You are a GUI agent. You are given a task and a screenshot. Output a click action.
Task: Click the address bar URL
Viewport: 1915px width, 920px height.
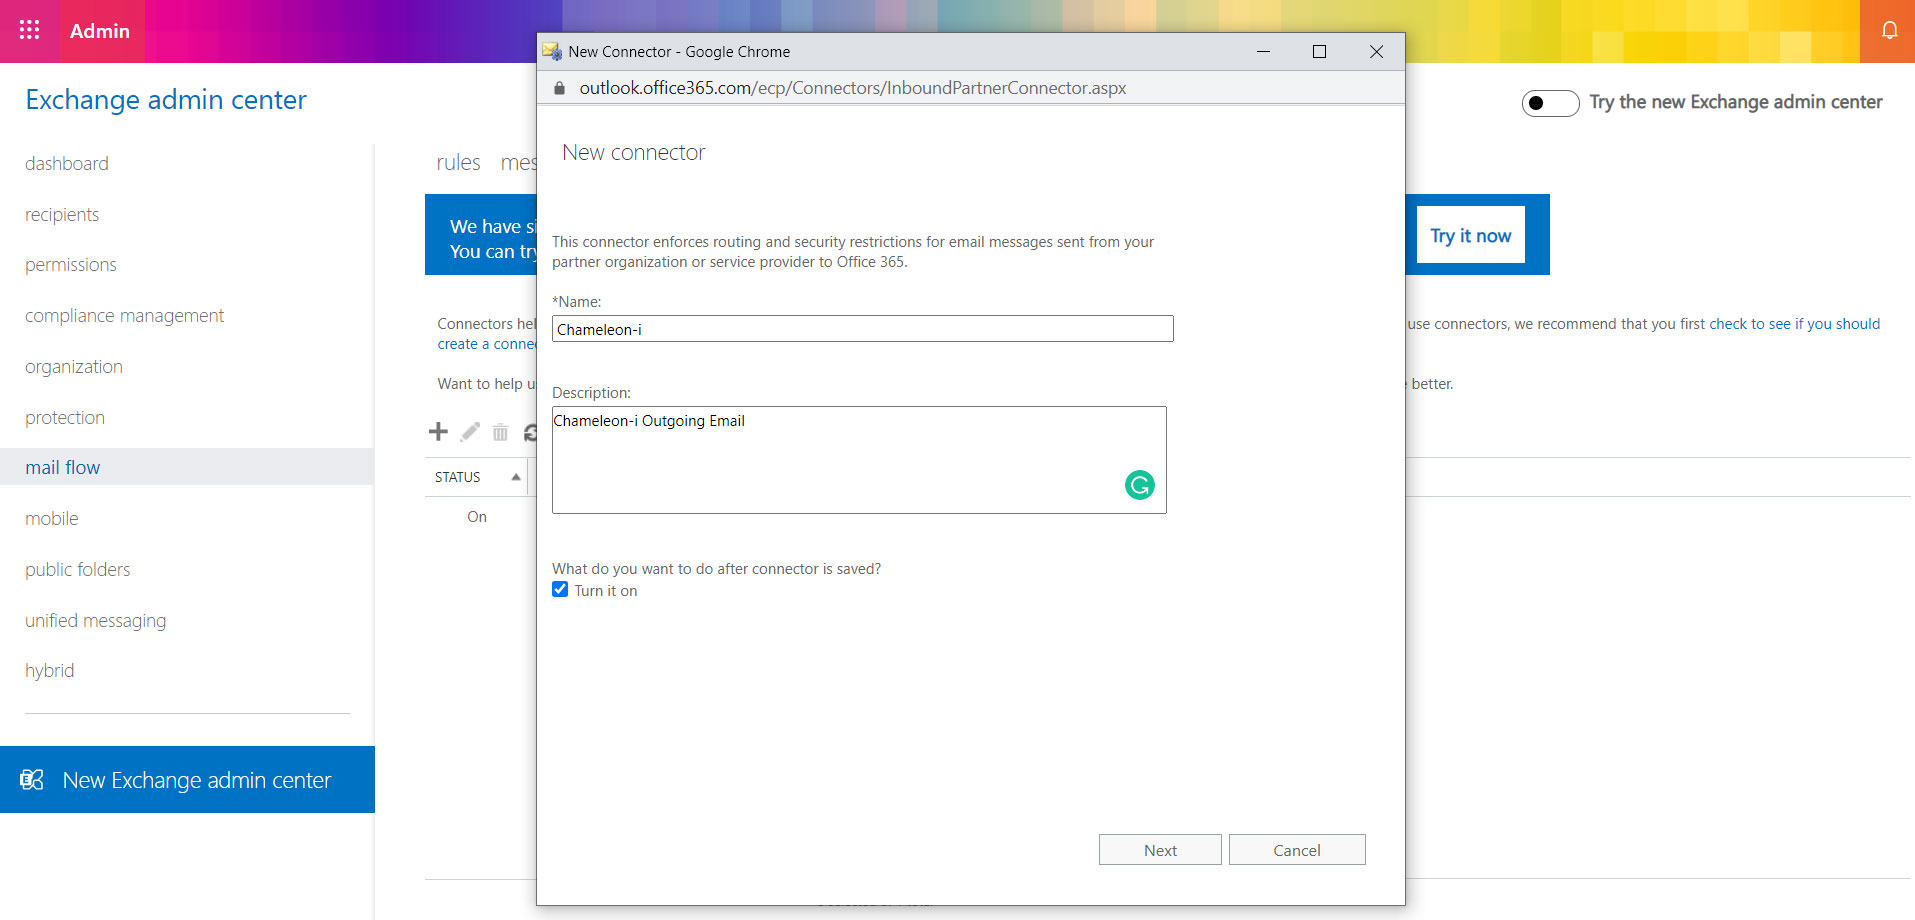point(853,88)
